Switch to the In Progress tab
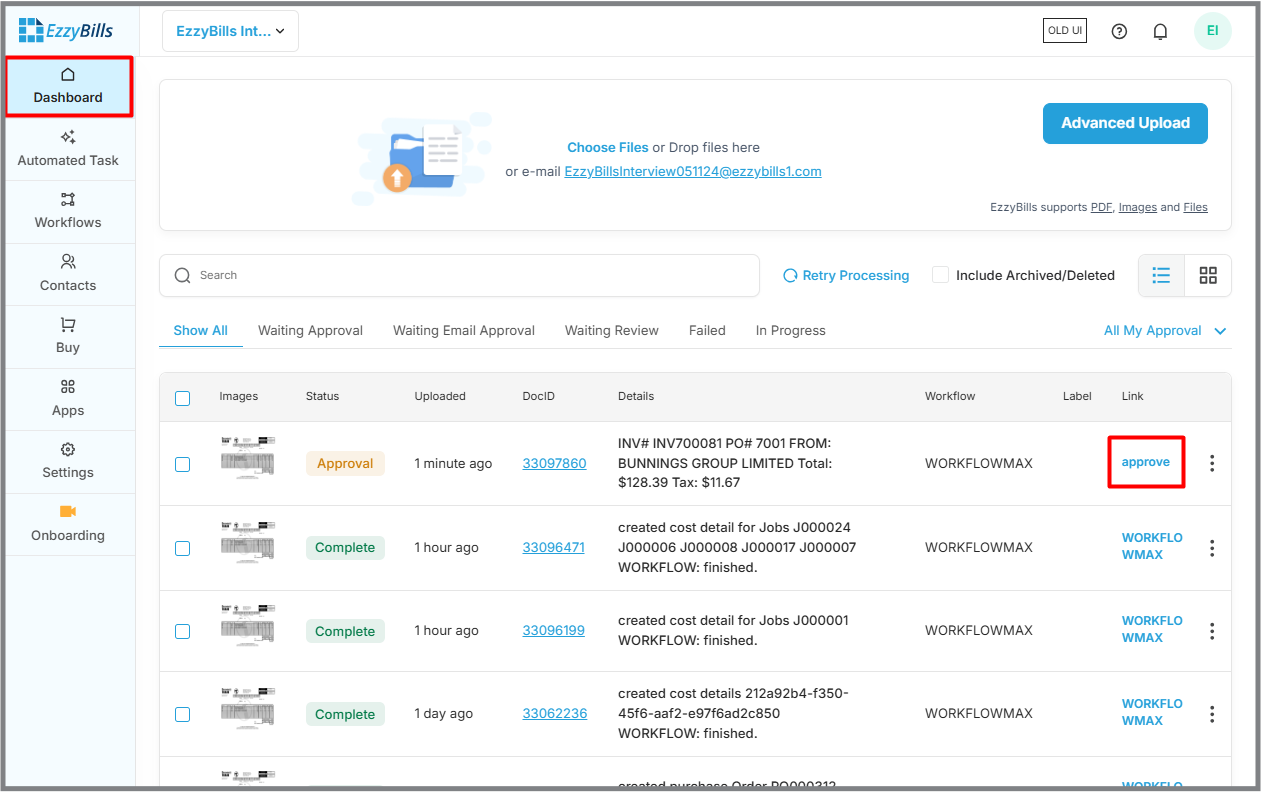The image size is (1261, 792). pyautogui.click(x=791, y=330)
